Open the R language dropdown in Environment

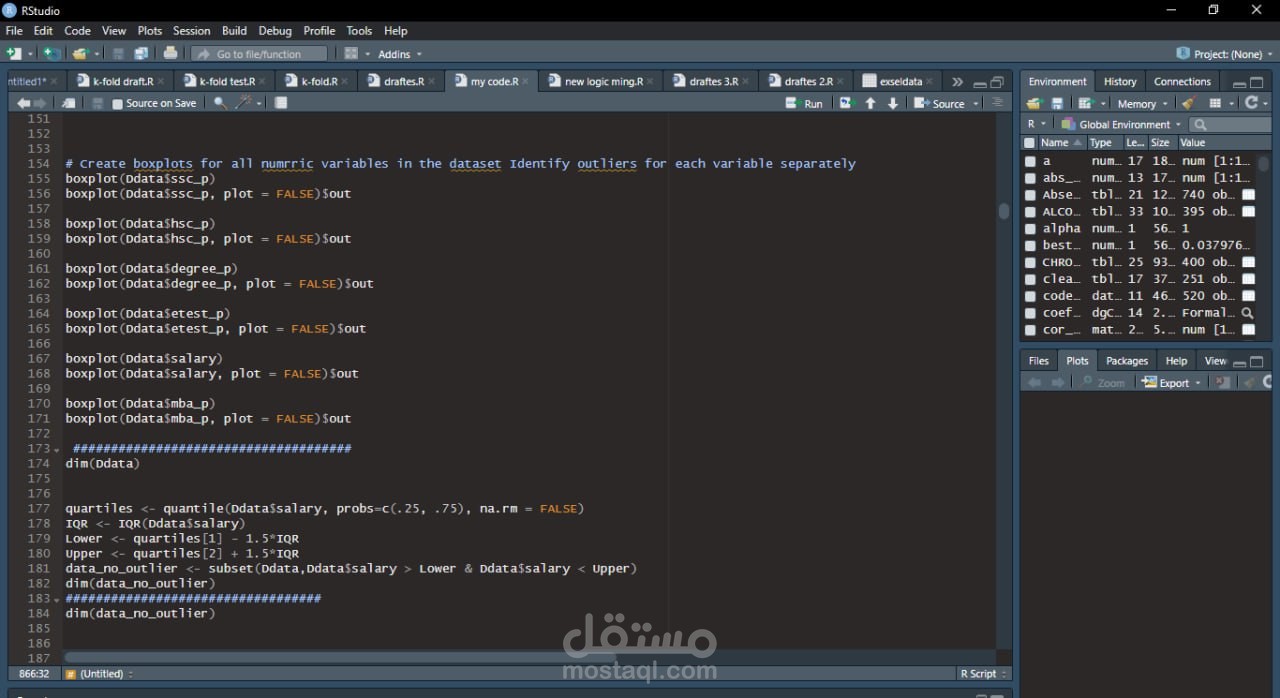[x=1036, y=124]
